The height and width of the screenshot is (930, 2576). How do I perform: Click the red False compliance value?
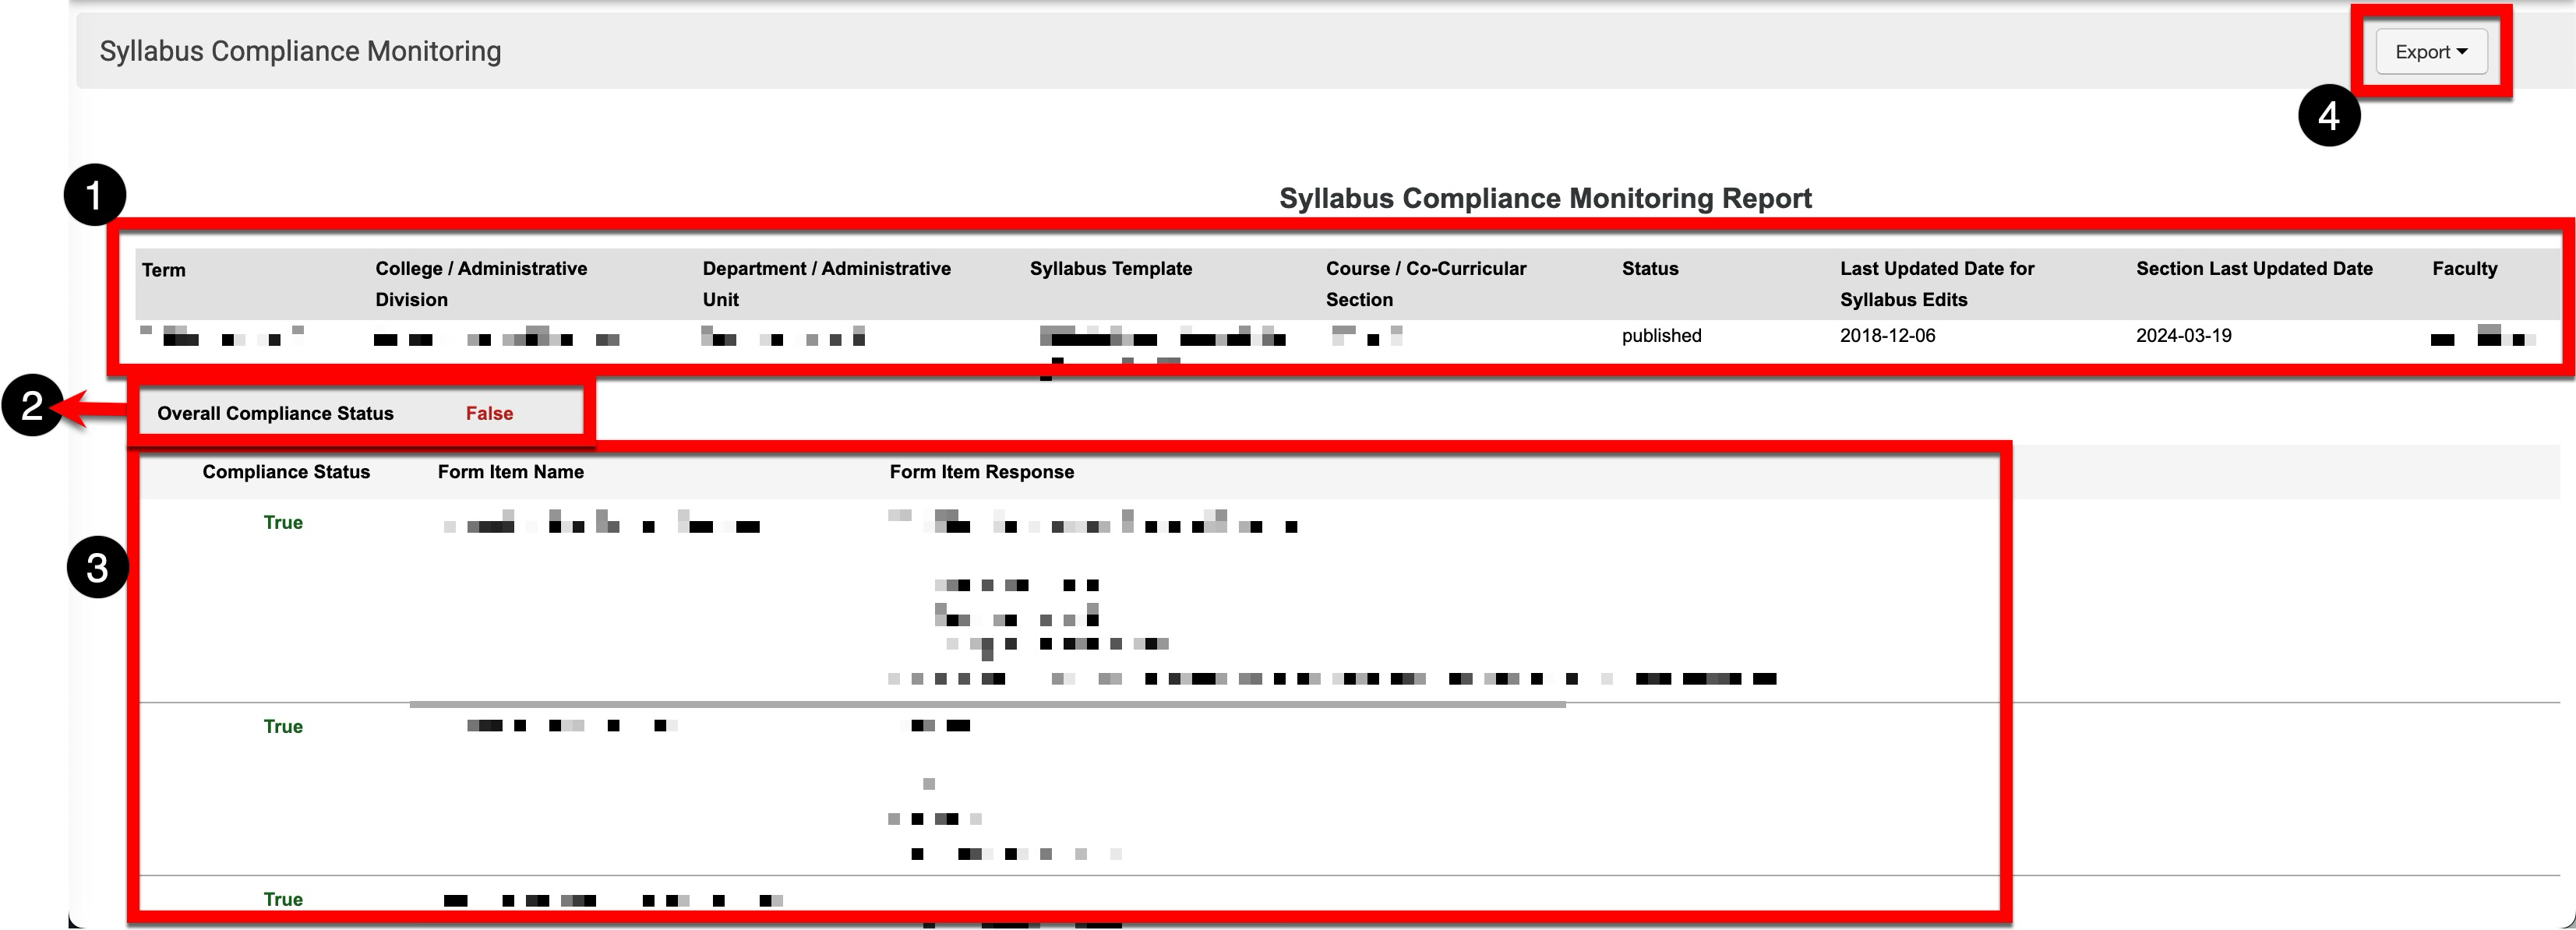[x=489, y=414]
